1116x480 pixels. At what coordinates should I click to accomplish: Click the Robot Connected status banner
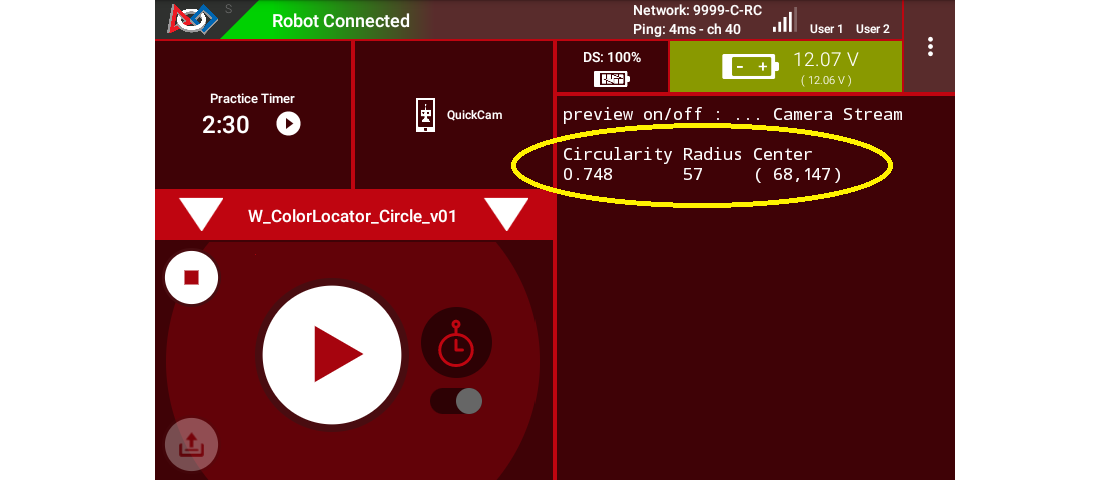pos(340,21)
